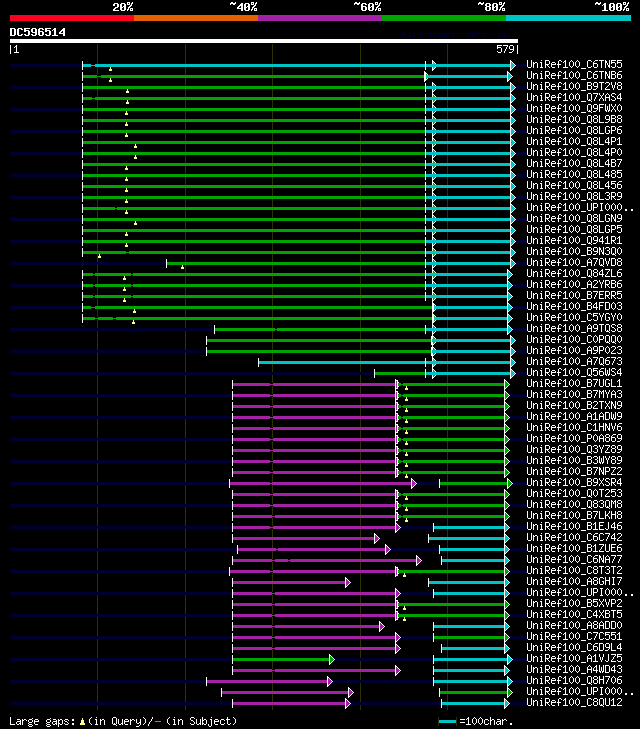Select the UniRef100_A2YRB6 label
This screenshot has width=640, height=729.
(x=574, y=285)
